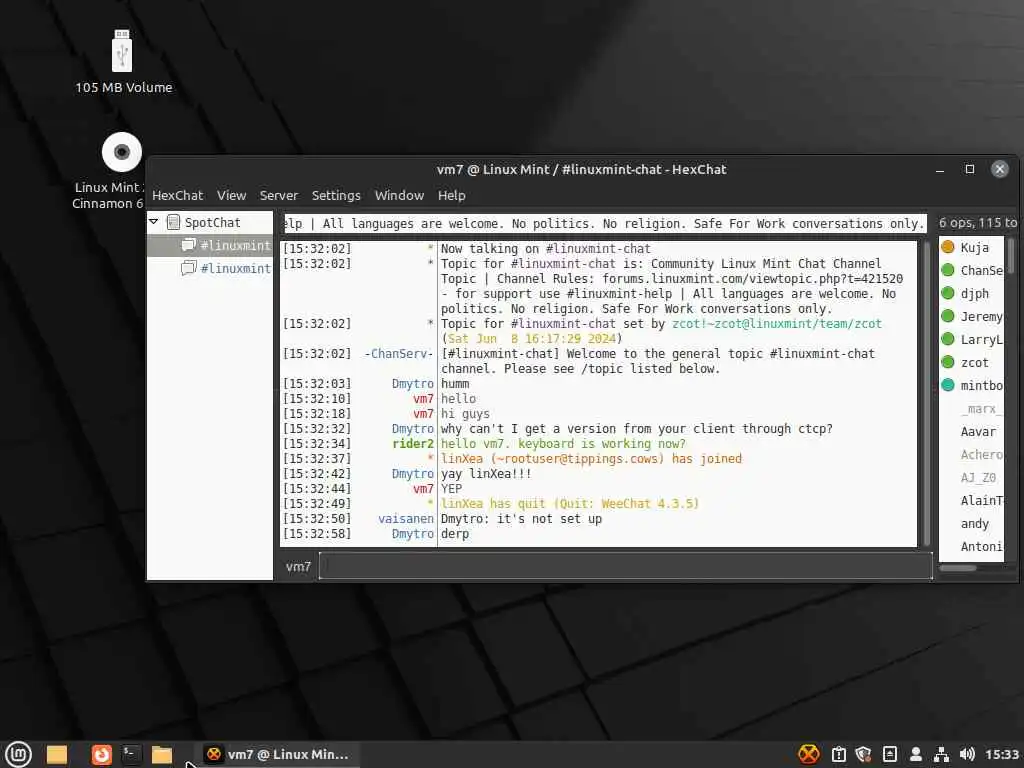The image size is (1024, 768).
Task: Click the linXea has joined message
Action: pos(591,458)
